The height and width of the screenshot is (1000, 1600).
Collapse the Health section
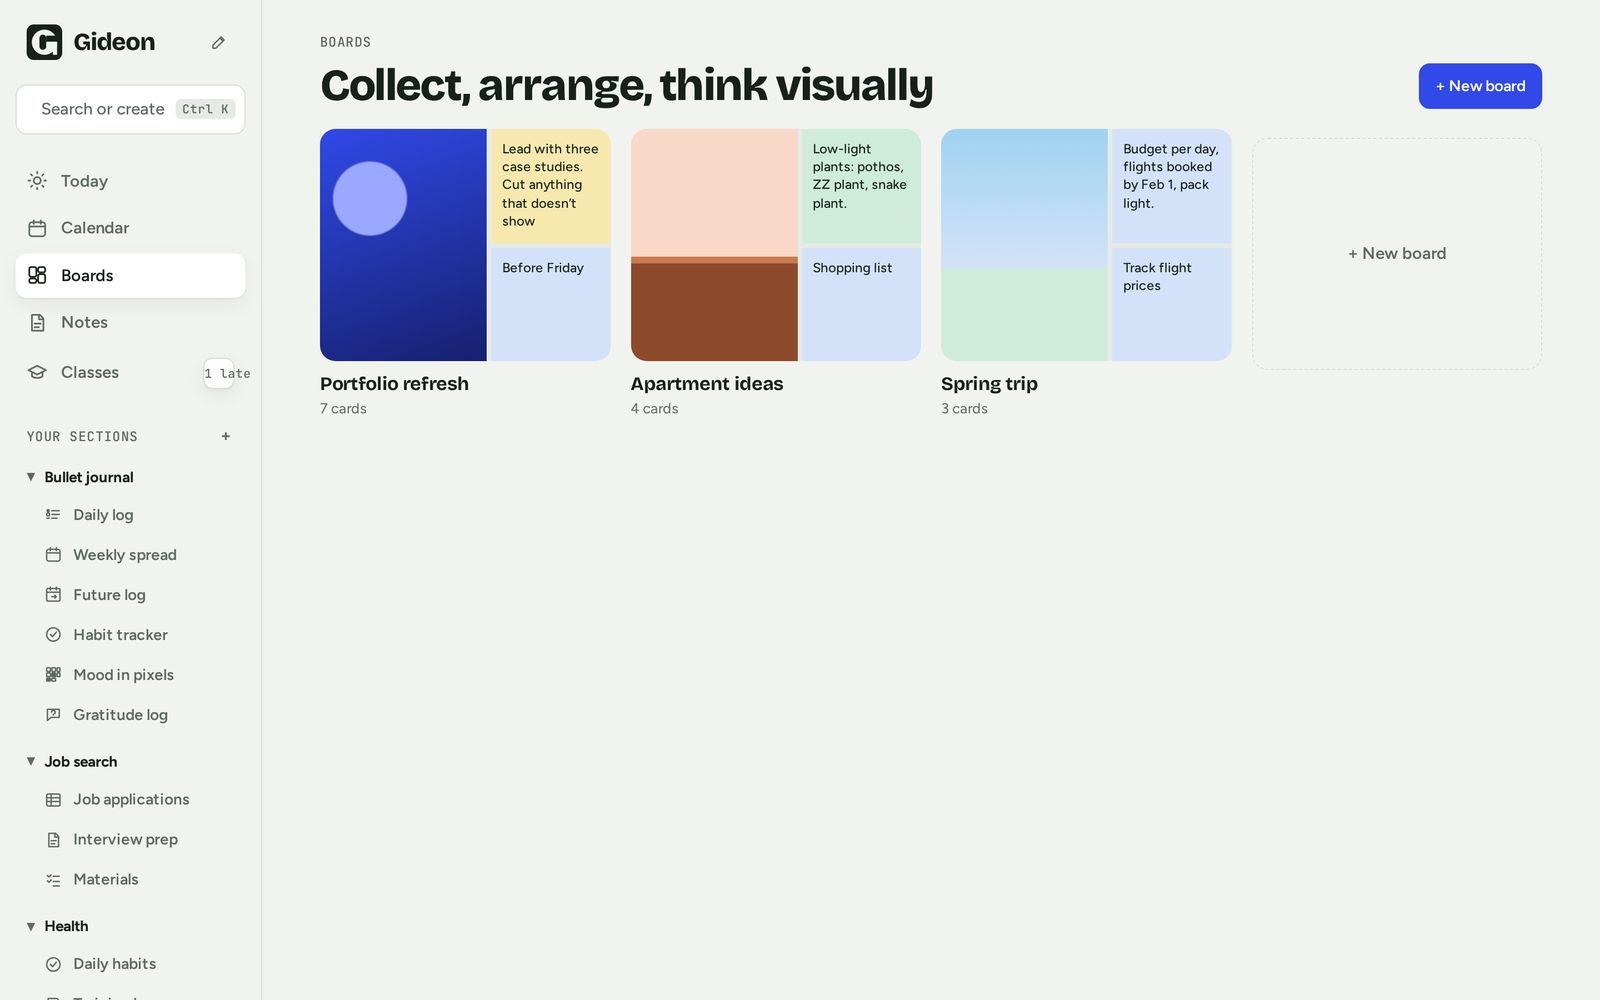click(x=31, y=926)
